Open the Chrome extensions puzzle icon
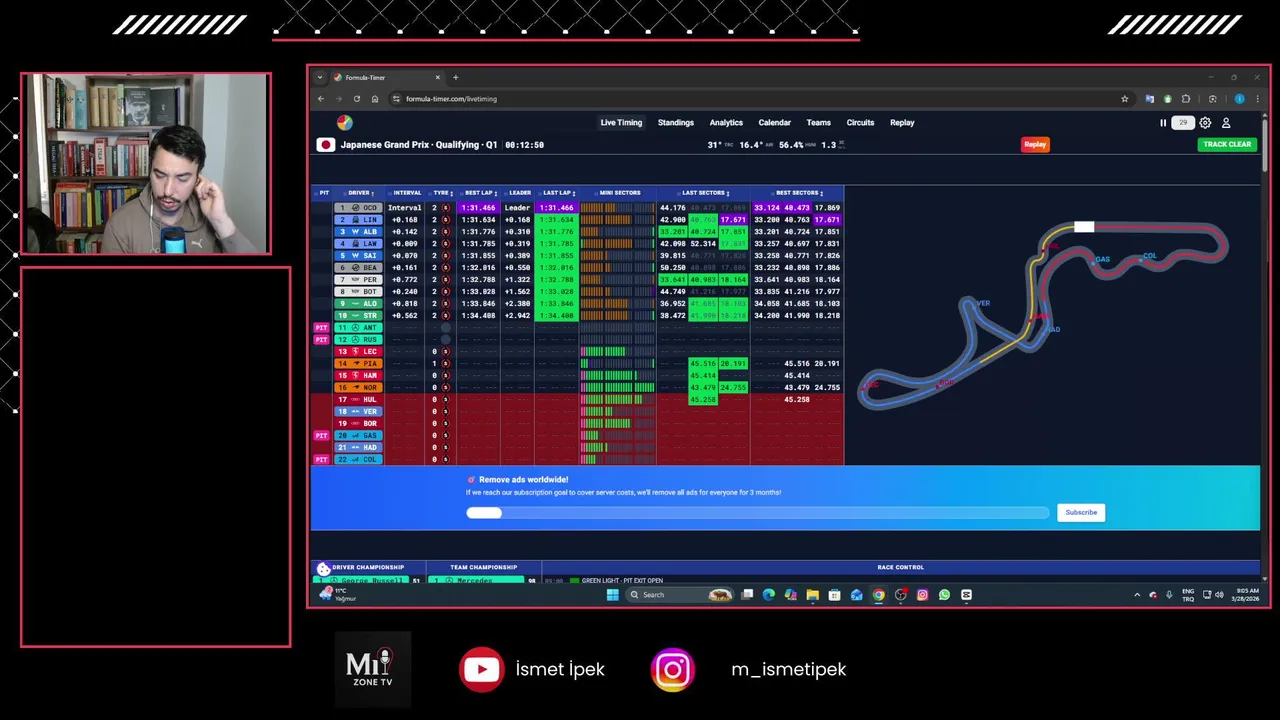 pos(1186,99)
